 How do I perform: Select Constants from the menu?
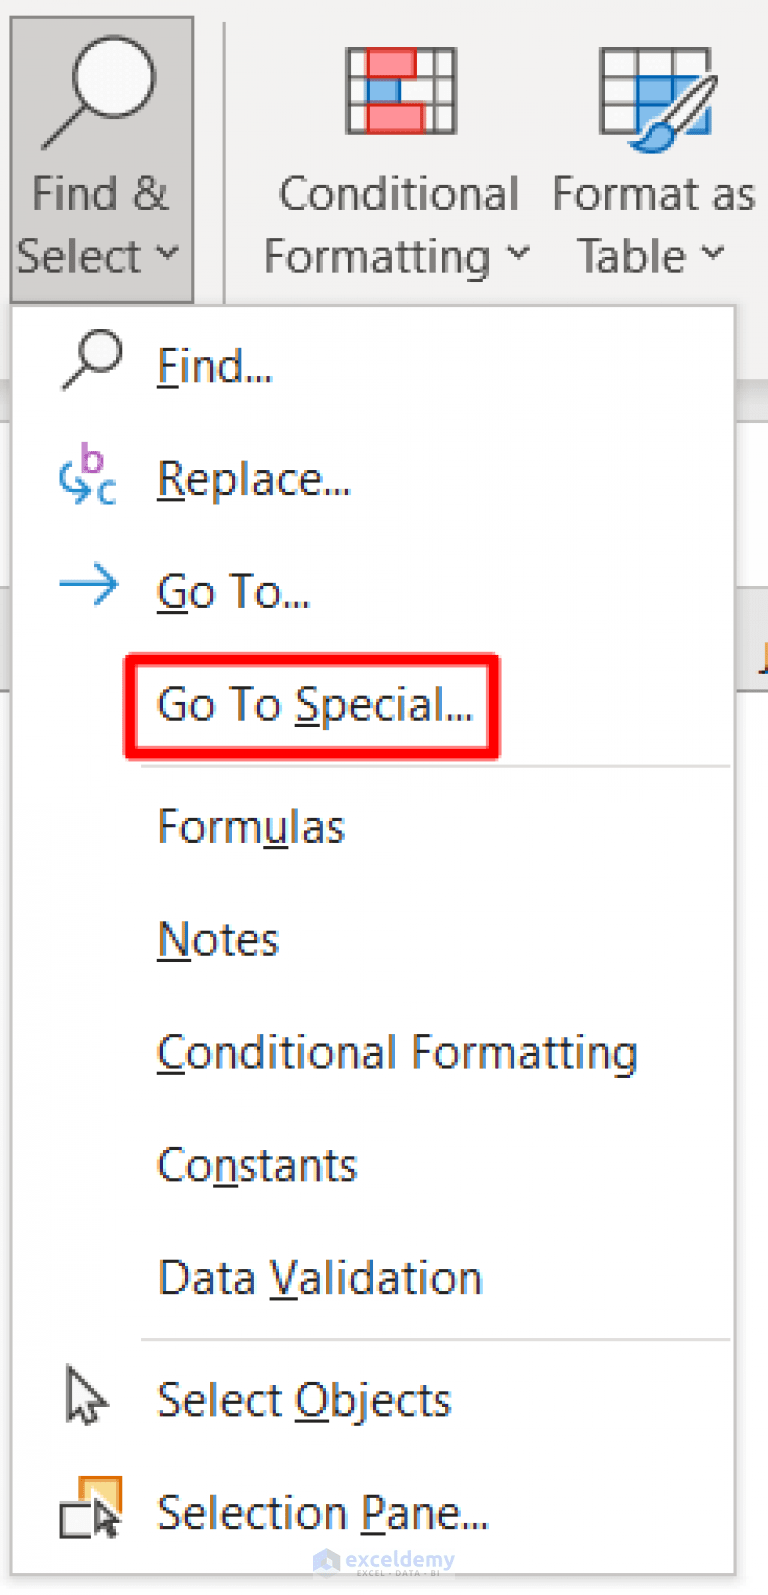[x=256, y=1164]
